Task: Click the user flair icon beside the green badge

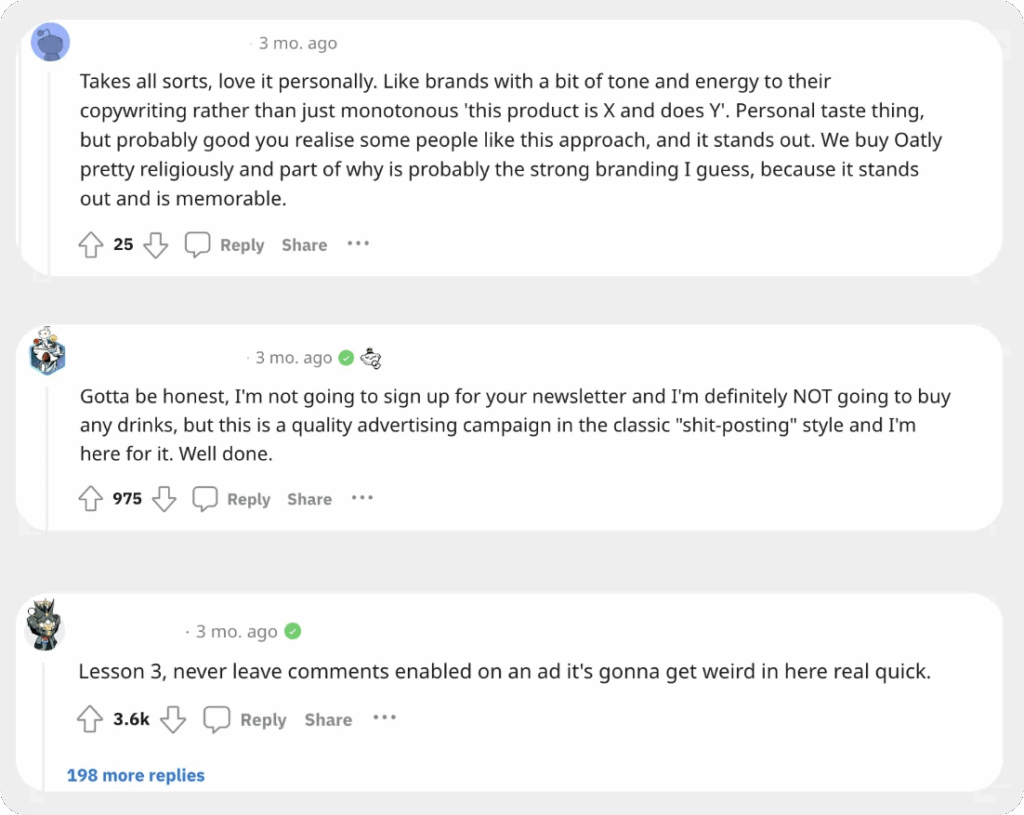Action: pyautogui.click(x=371, y=358)
